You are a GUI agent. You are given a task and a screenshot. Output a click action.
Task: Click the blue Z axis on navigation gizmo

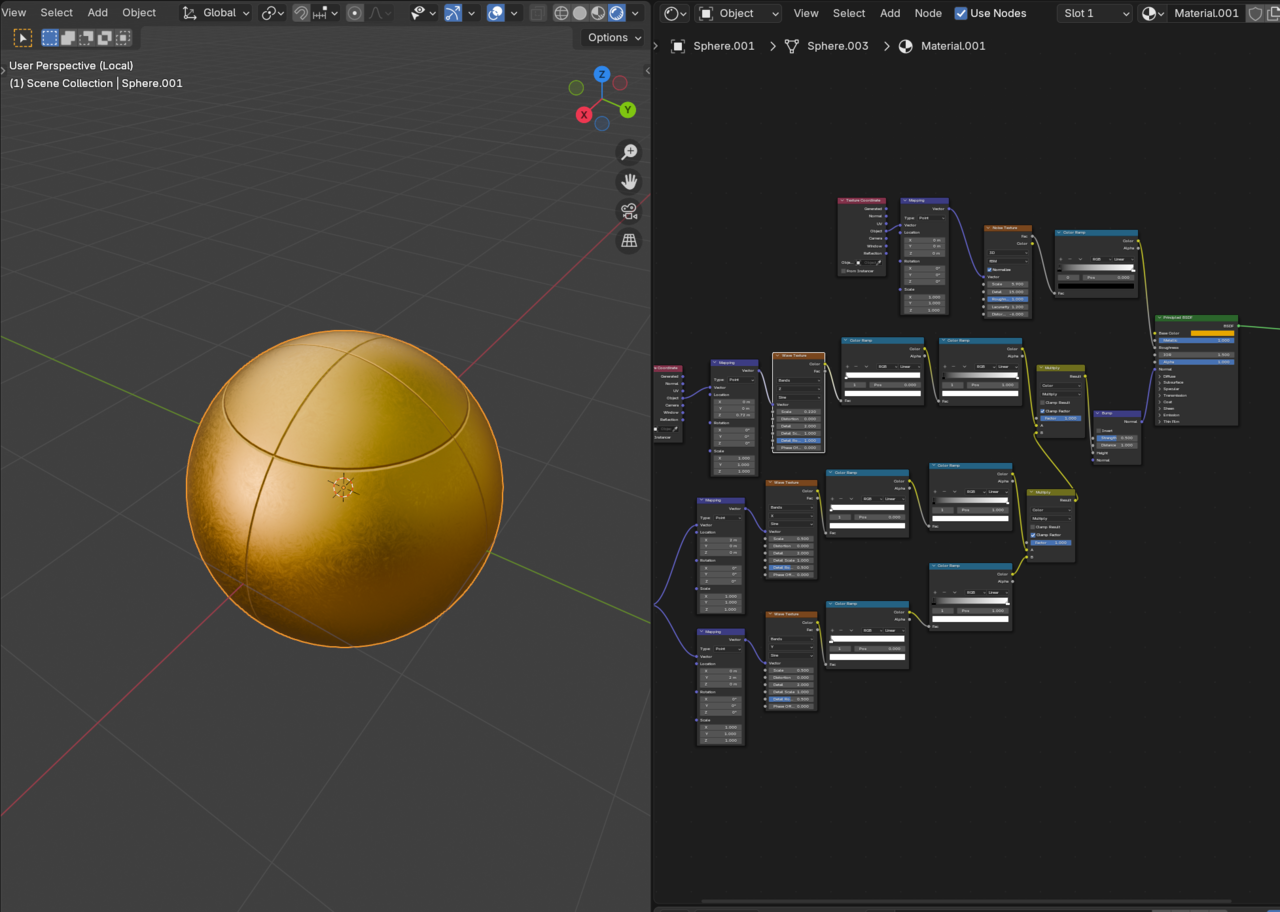(x=602, y=74)
